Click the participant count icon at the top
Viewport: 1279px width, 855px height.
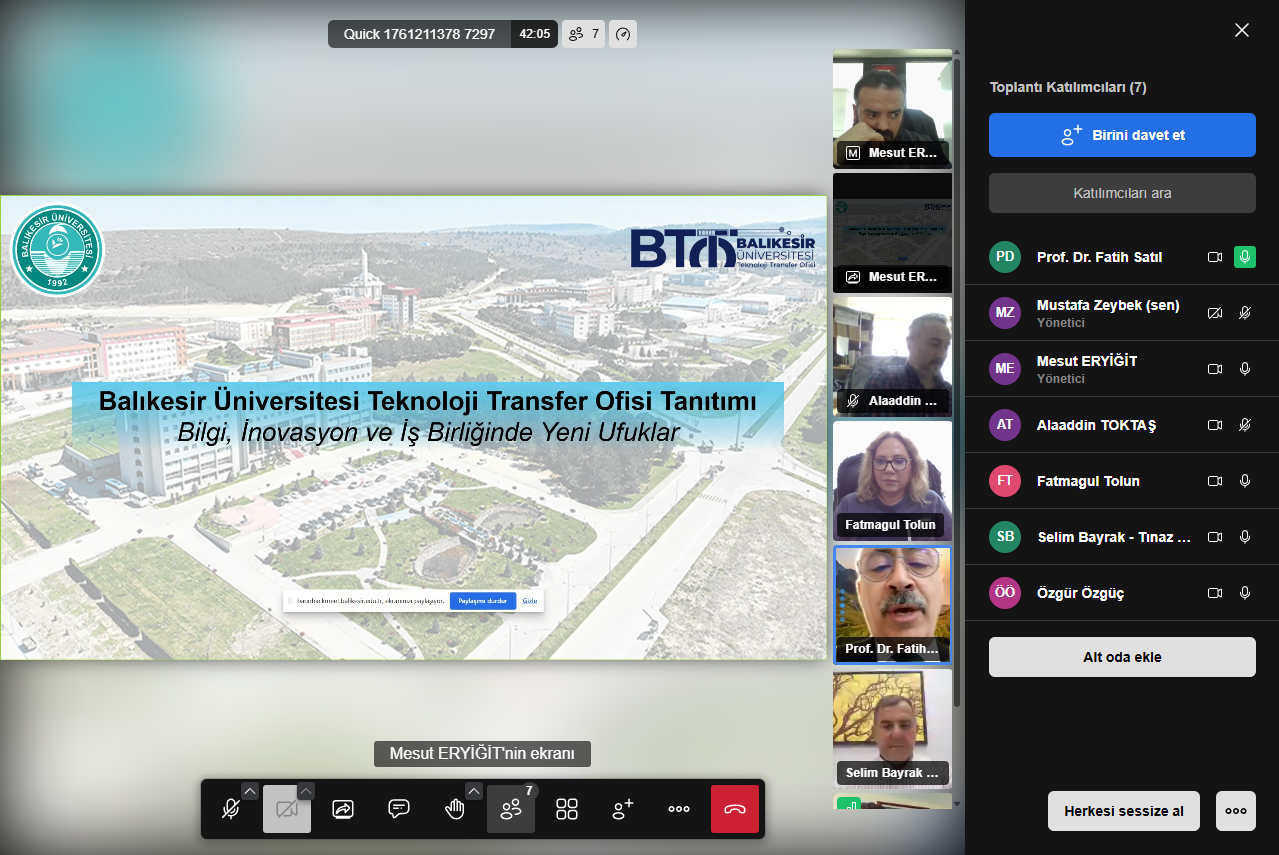tap(584, 34)
